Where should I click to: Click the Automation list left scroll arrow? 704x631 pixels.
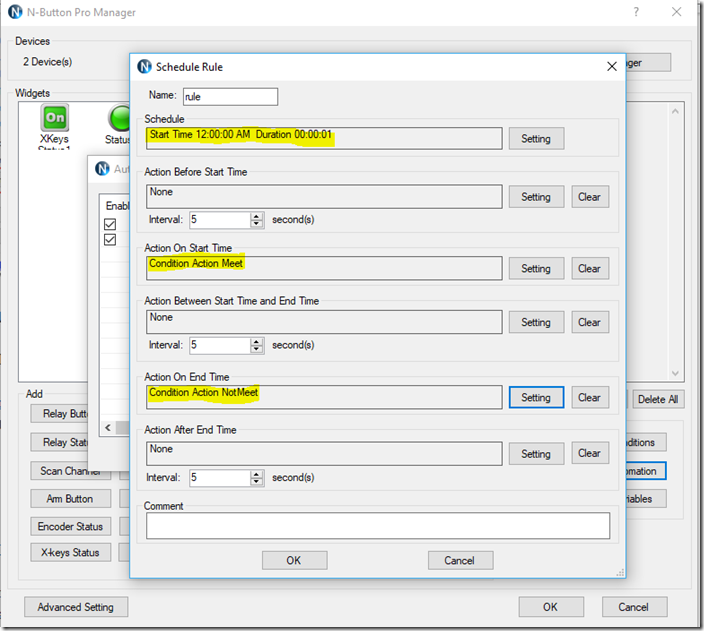108,427
